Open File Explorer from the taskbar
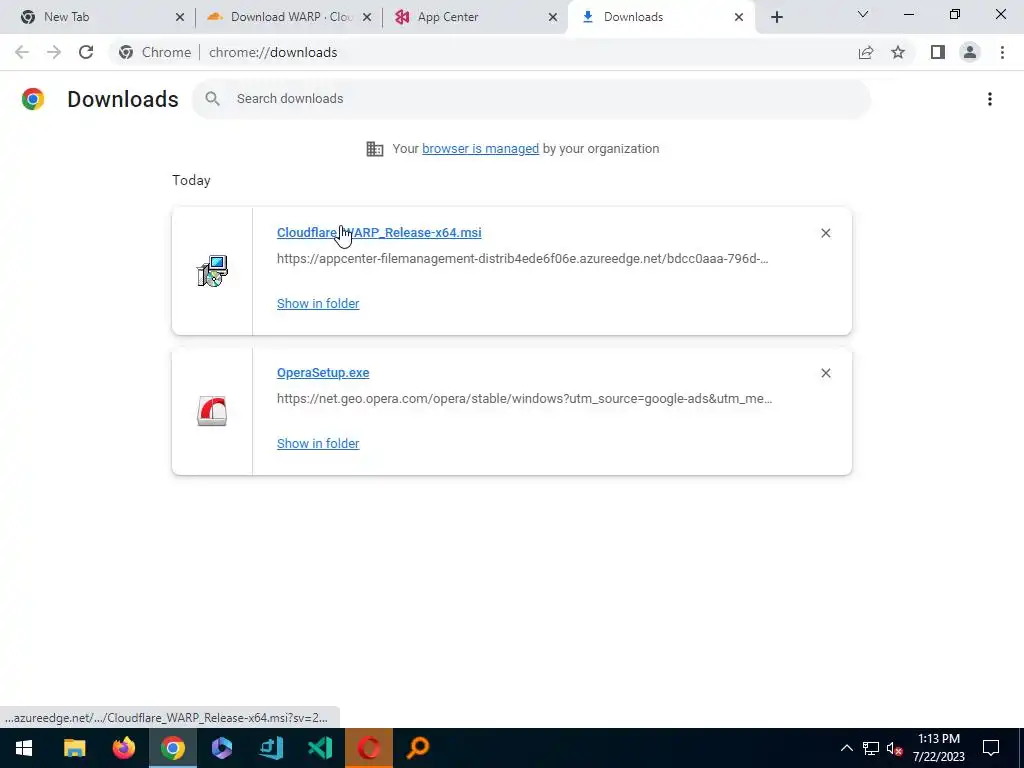Screen dimensions: 1024x768 [74, 748]
